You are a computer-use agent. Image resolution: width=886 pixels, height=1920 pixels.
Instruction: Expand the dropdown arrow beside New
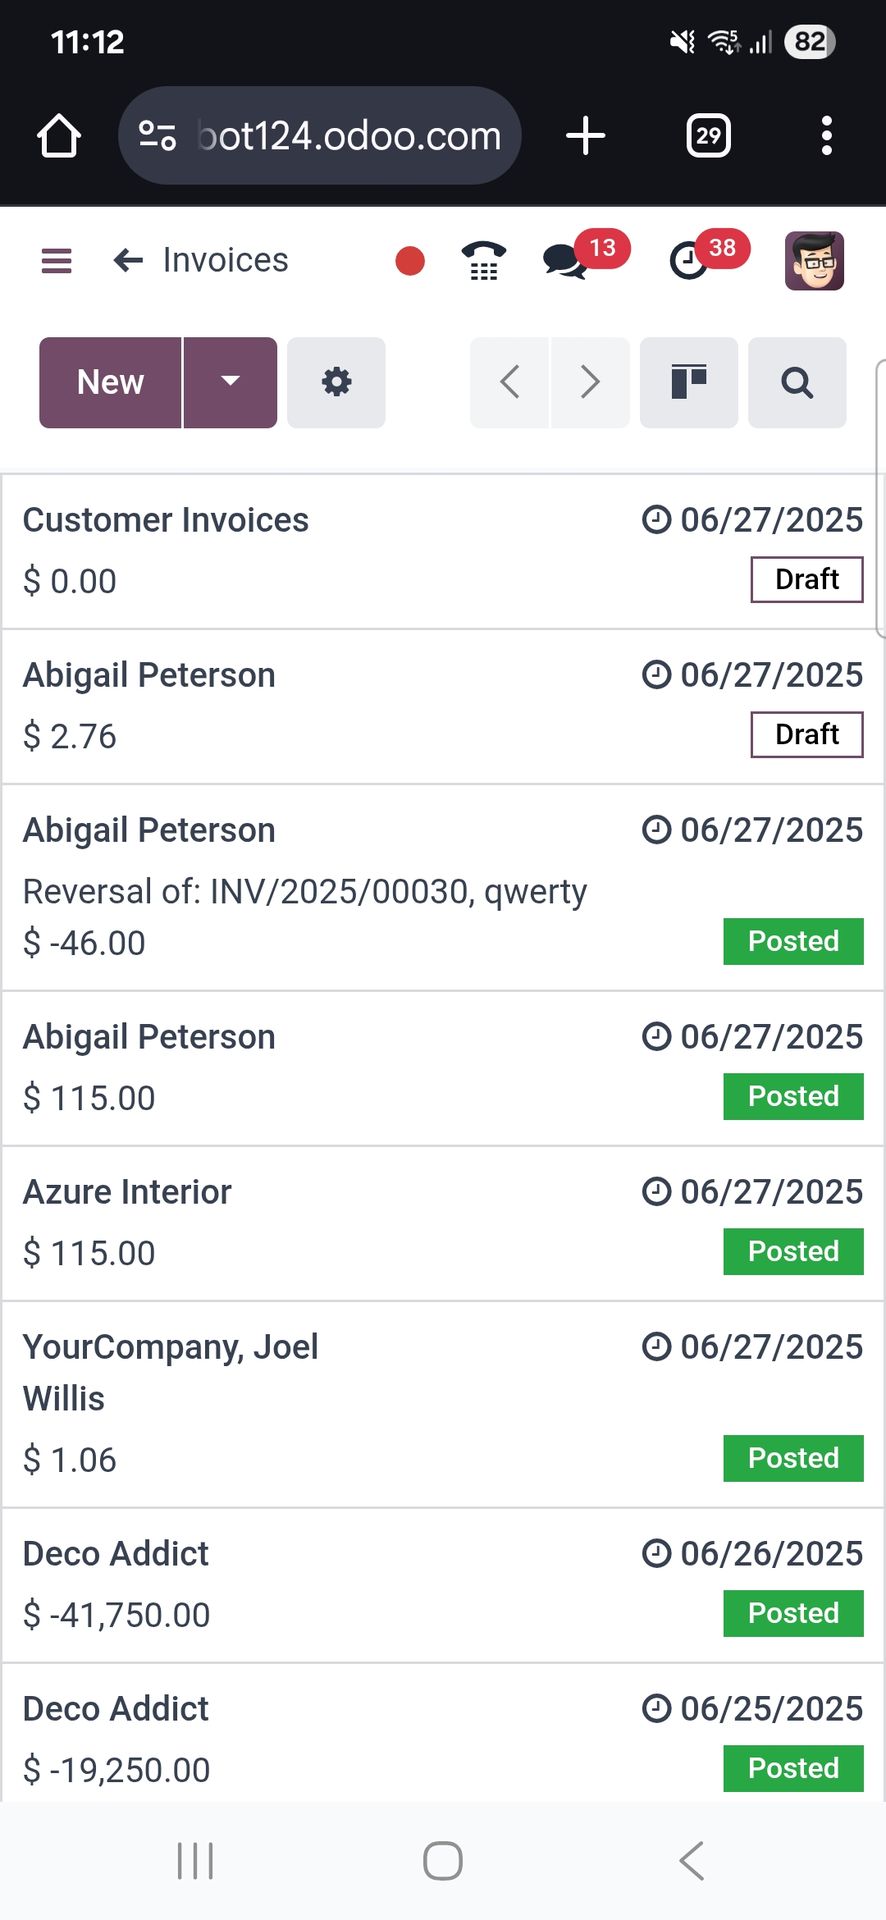click(x=230, y=382)
